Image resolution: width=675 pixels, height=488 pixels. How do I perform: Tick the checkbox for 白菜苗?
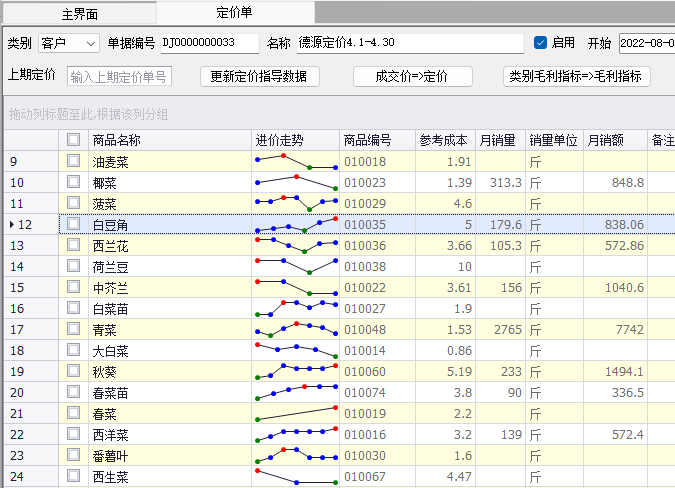[x=74, y=308]
